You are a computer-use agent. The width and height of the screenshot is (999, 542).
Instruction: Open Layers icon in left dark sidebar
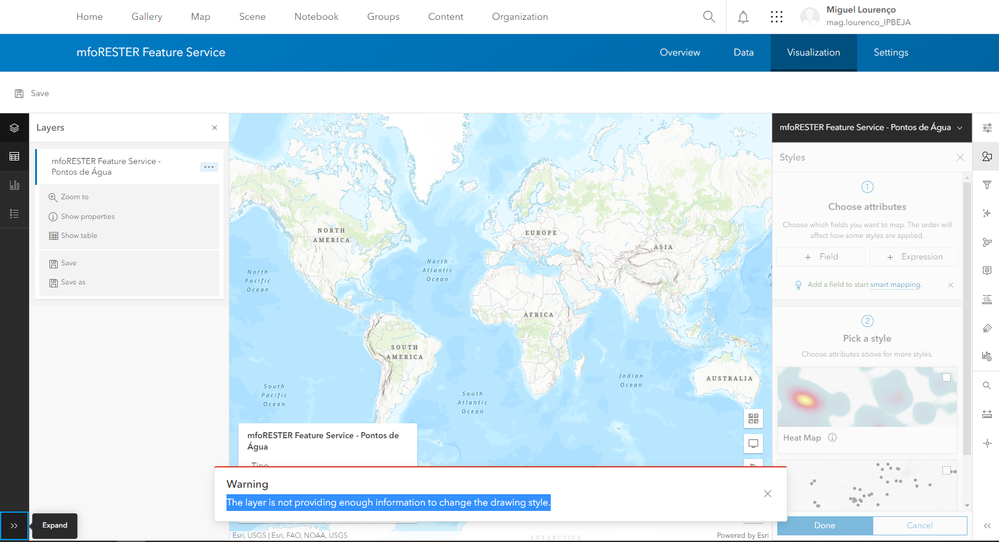click(x=14, y=128)
